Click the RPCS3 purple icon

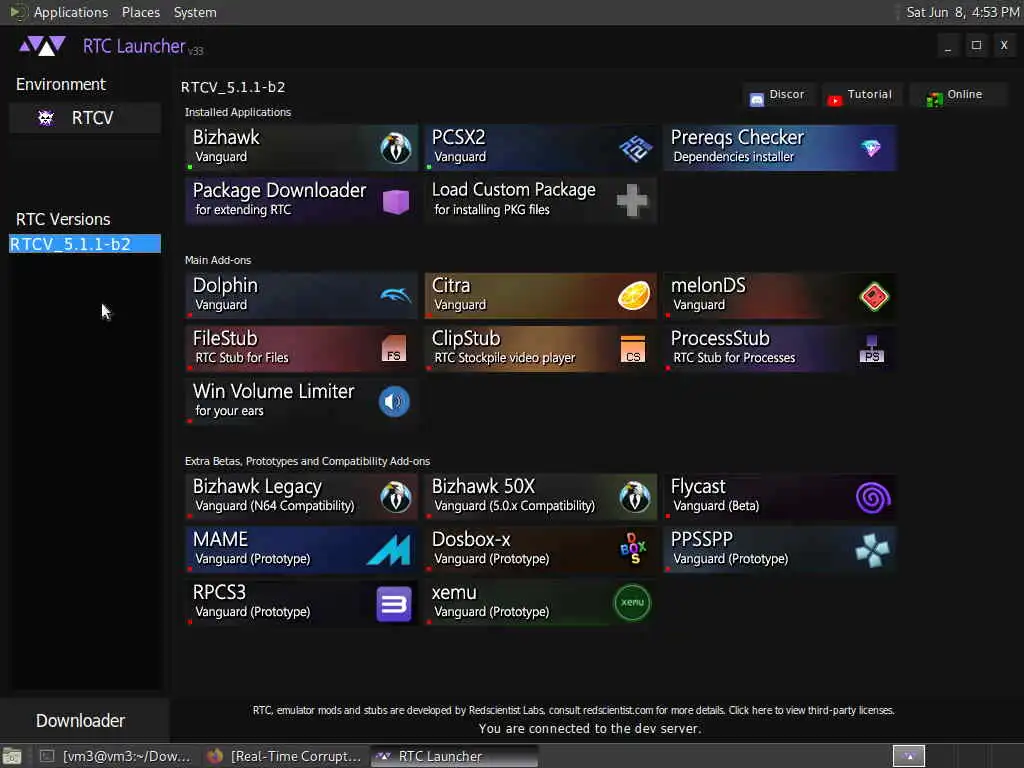click(x=394, y=603)
